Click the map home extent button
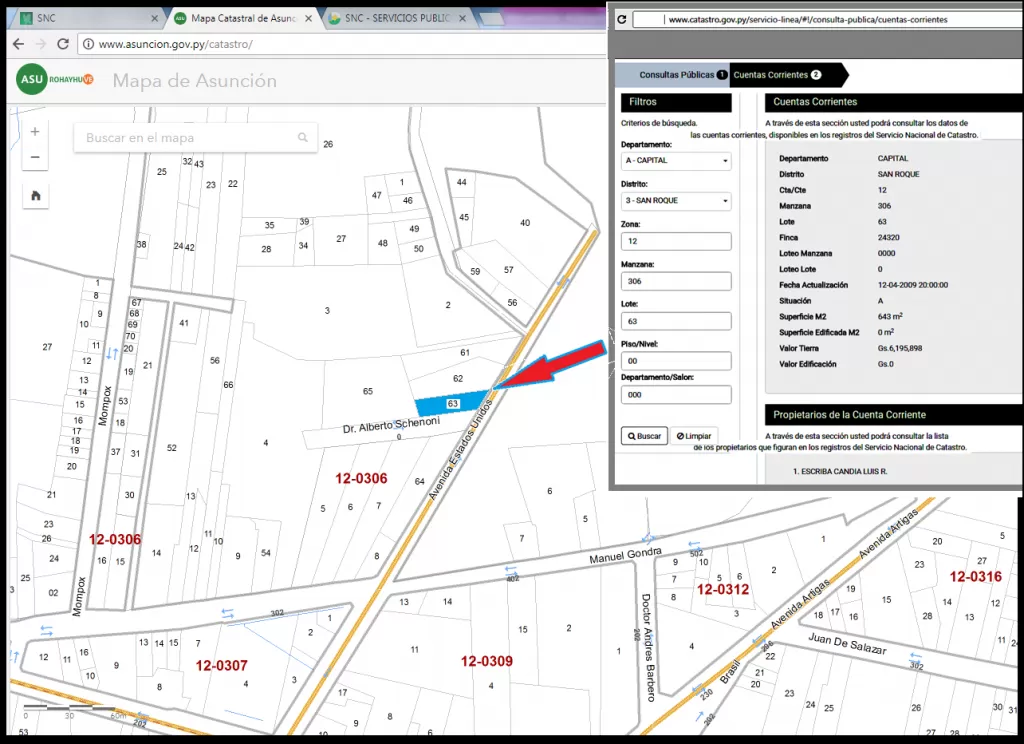The height and width of the screenshot is (744, 1024). pos(35,195)
